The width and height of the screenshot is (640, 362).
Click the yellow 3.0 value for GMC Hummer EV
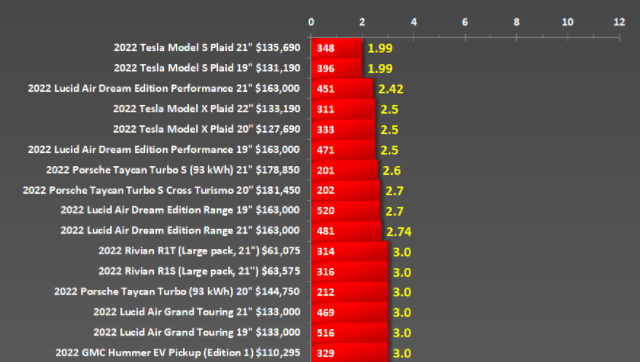(x=402, y=353)
